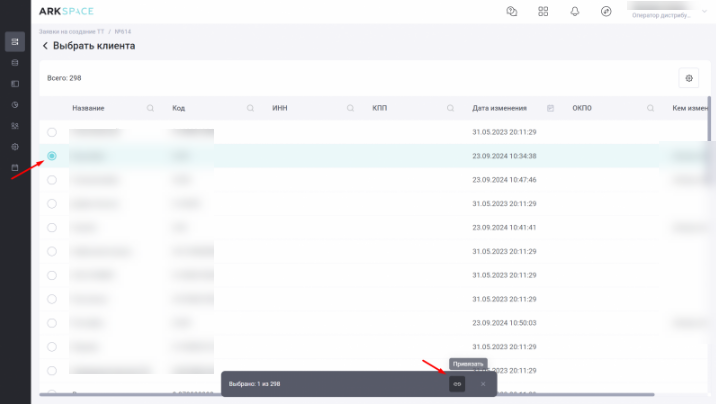Select the radio button of the 23.09.2024 10:47:46 row
The height and width of the screenshot is (404, 716).
tap(52, 180)
